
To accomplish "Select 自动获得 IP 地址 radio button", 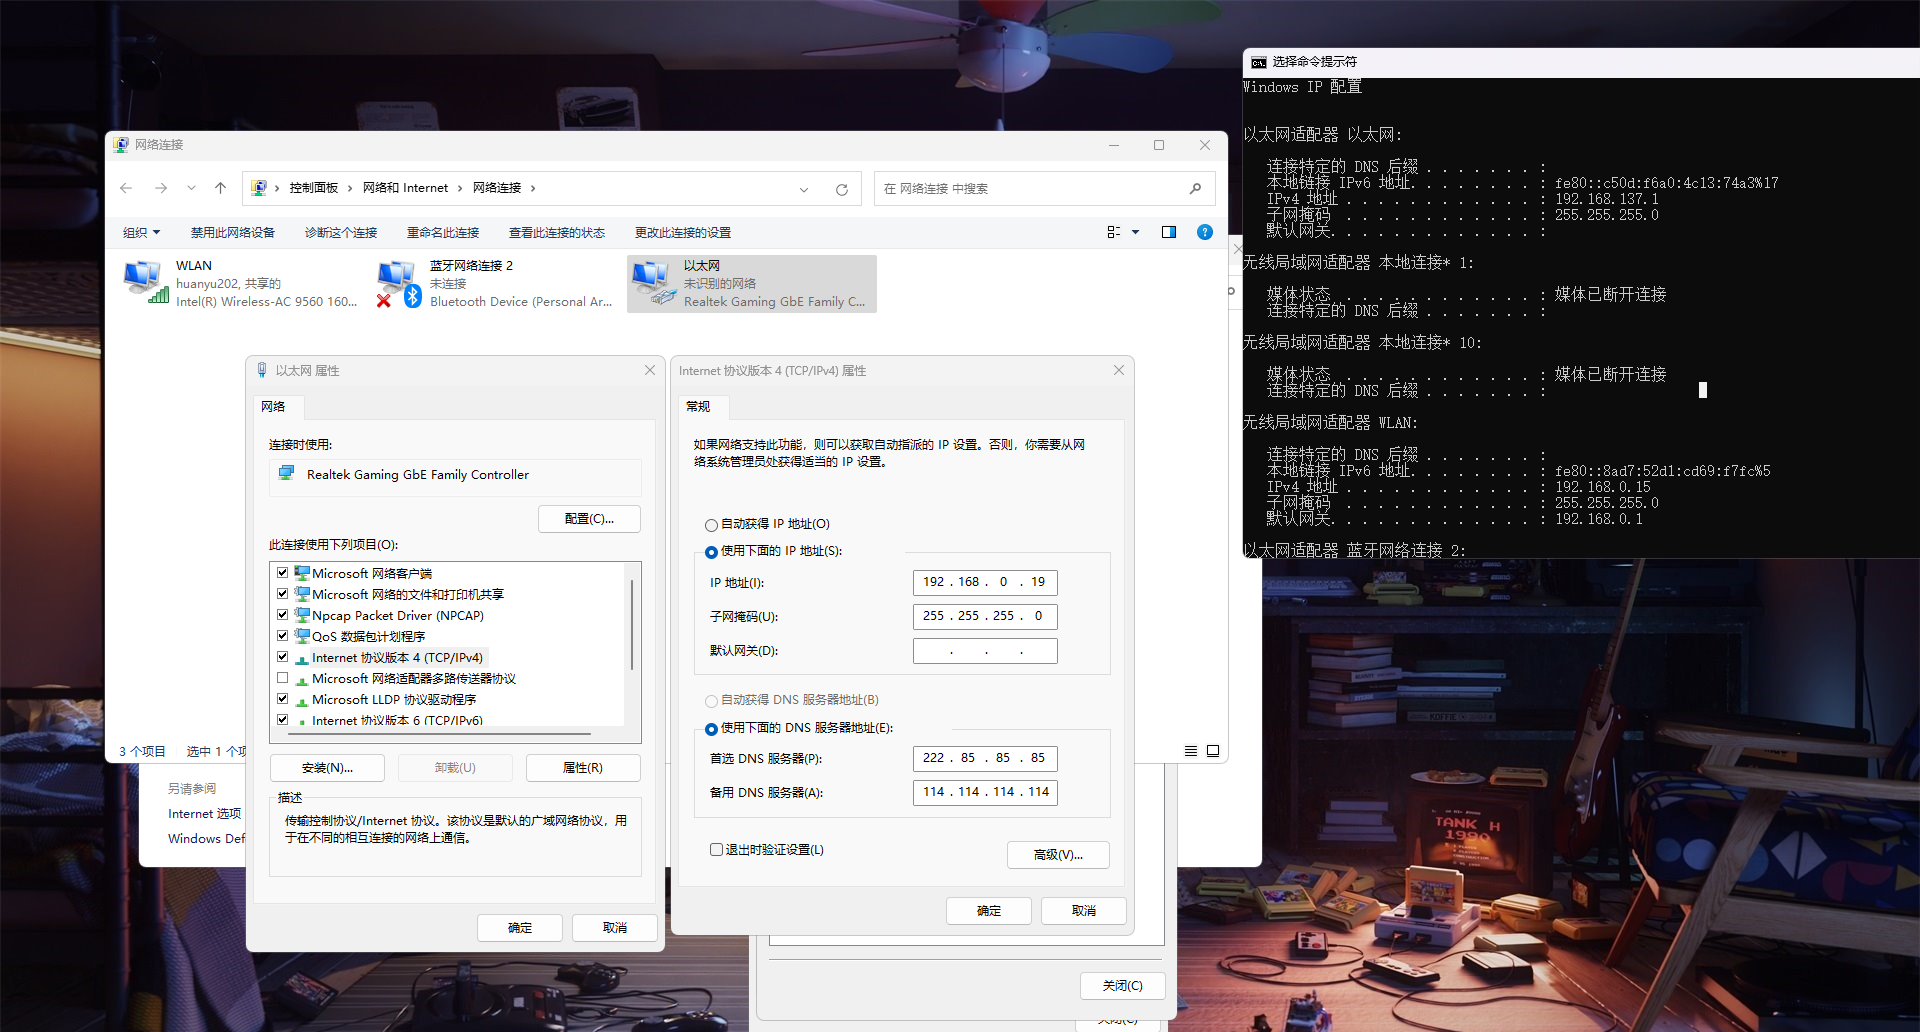I will click(711, 525).
